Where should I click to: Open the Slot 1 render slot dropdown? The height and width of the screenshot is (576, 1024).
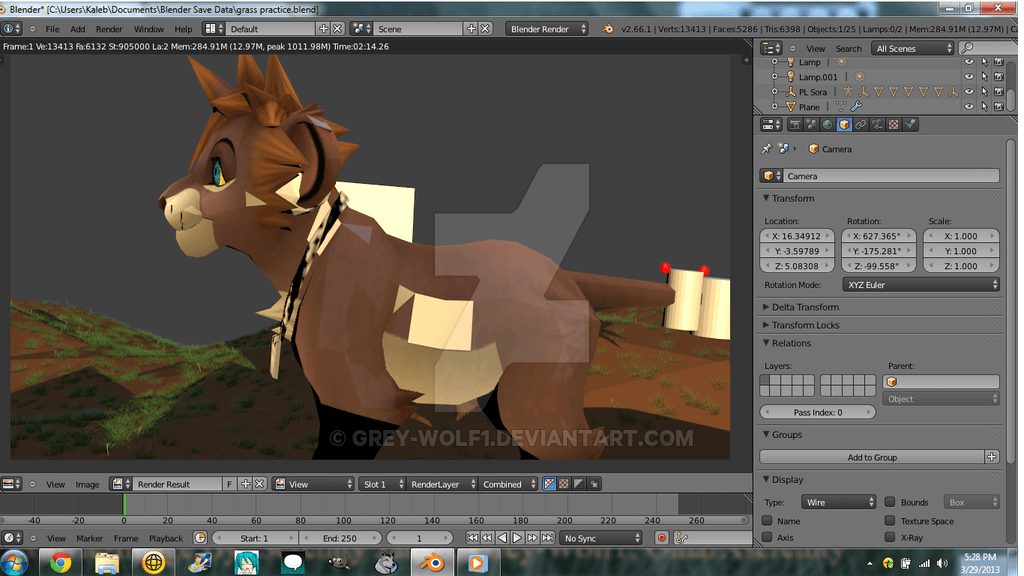click(x=383, y=484)
